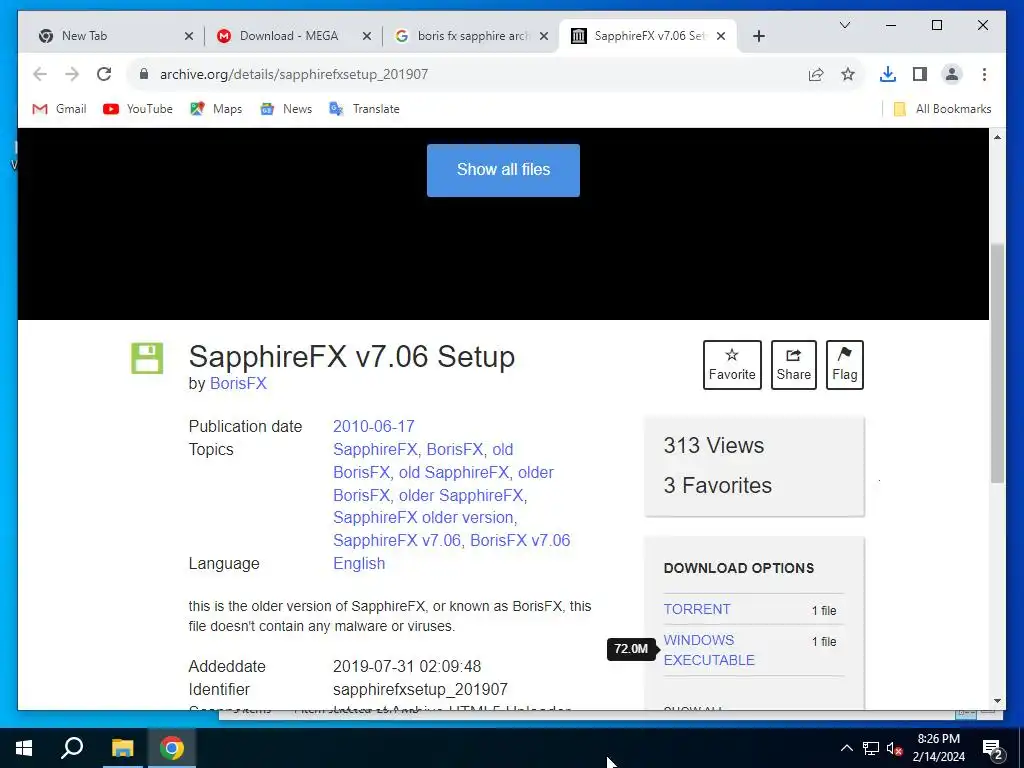View site information lock icon
Screen dimensions: 1024x768
click(144, 74)
